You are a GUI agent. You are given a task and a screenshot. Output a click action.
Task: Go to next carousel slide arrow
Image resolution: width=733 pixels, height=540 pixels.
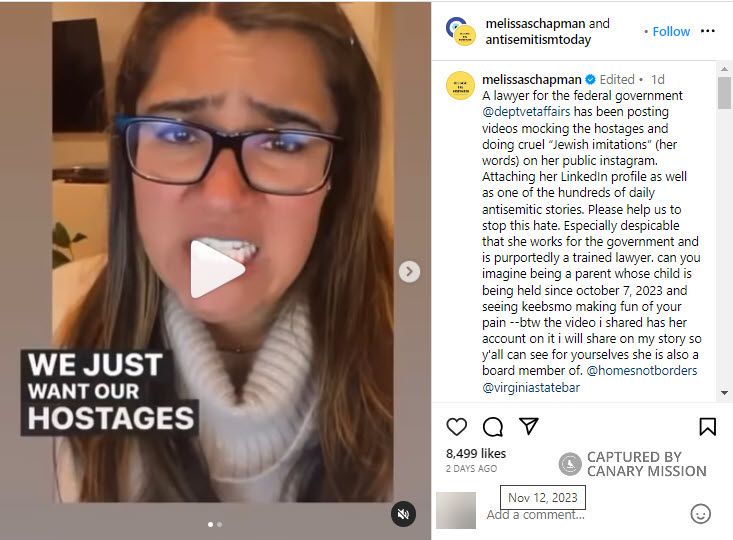point(409,271)
